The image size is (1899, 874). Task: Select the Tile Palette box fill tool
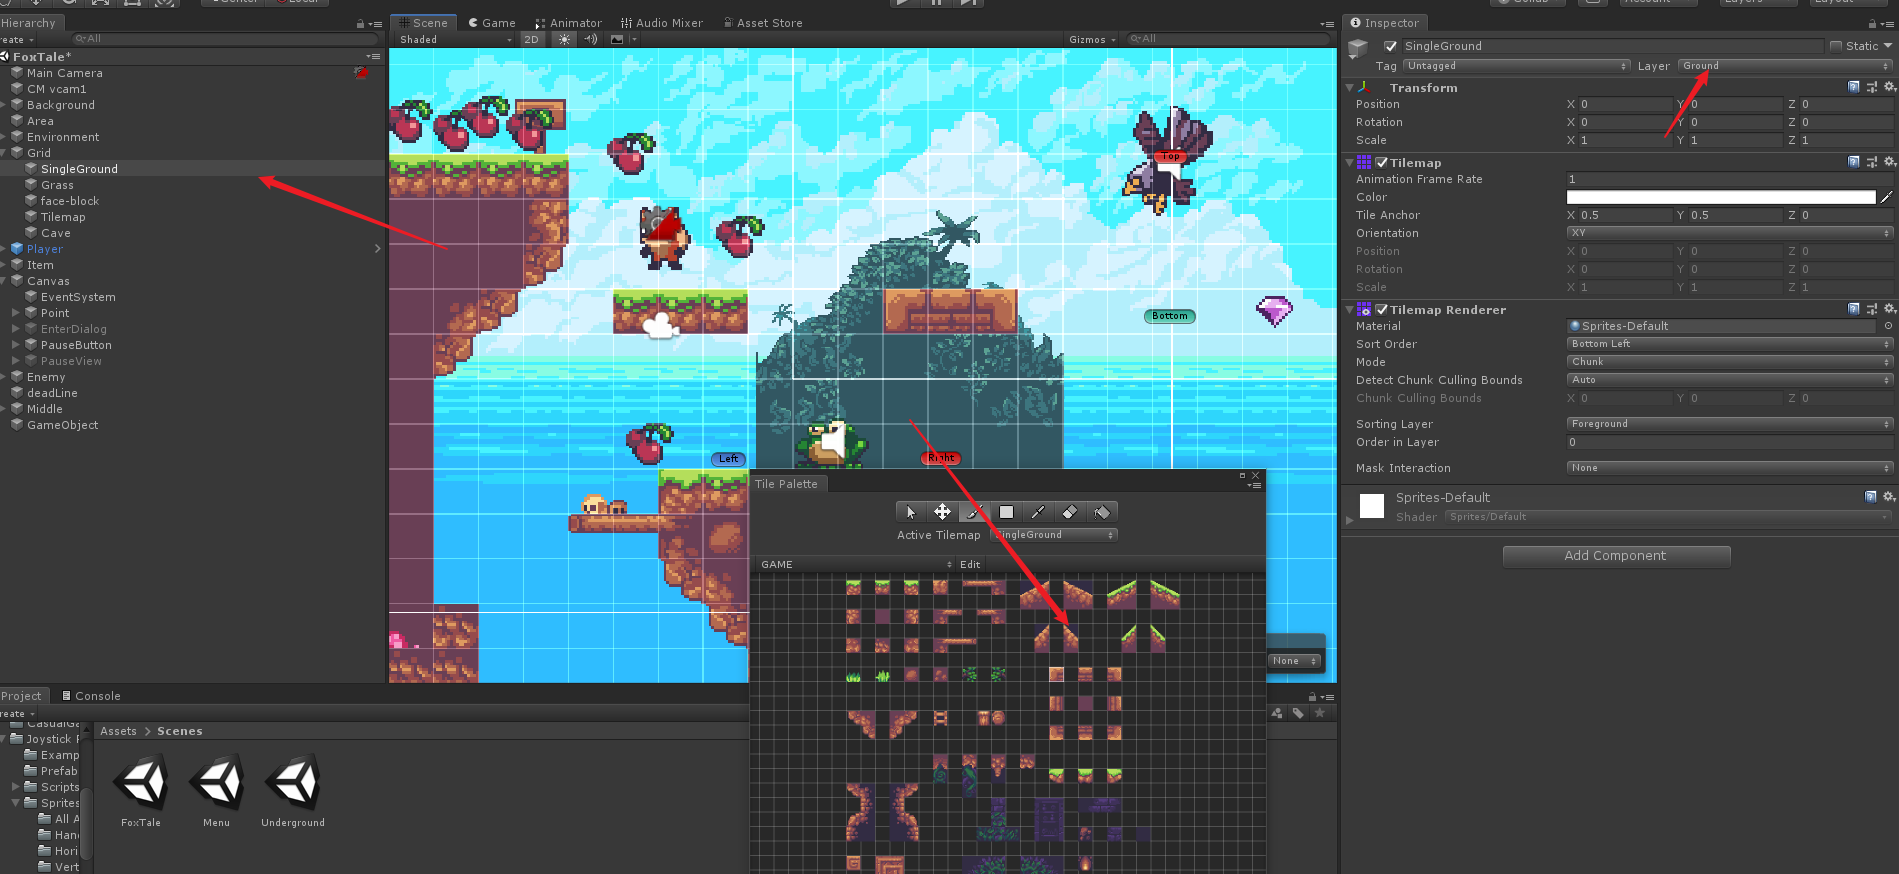1006,512
